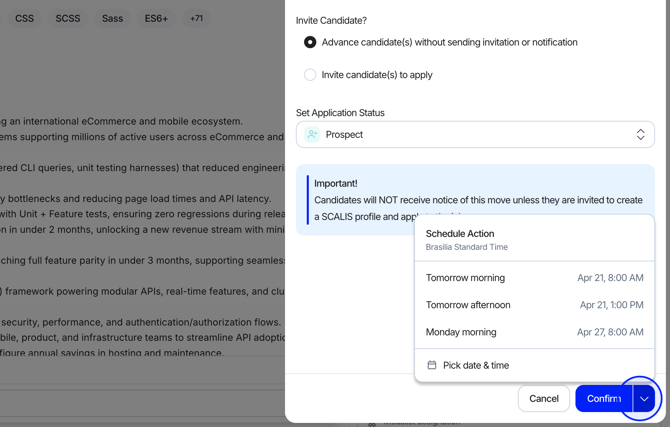670x427 pixels.
Task: Click the ES6+ skill tag
Action: pos(156,18)
